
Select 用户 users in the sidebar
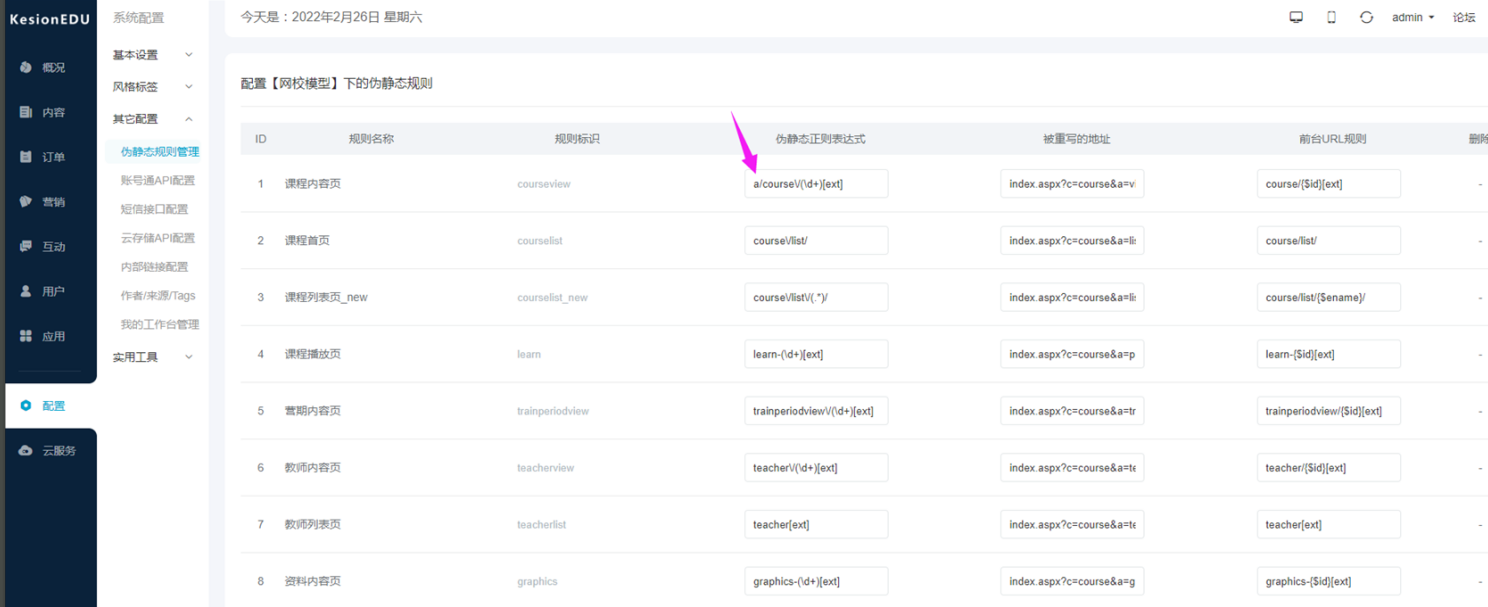tap(43, 291)
